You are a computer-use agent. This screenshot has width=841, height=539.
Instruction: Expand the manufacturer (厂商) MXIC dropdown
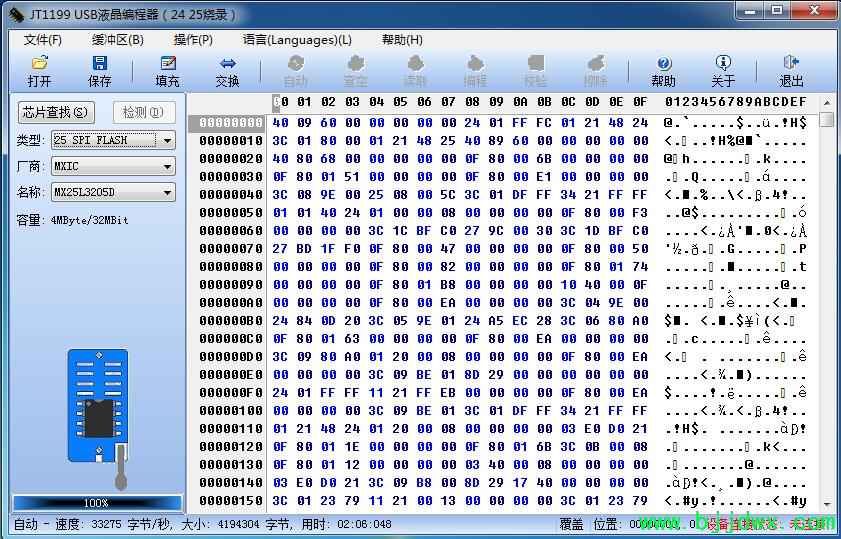click(167, 167)
